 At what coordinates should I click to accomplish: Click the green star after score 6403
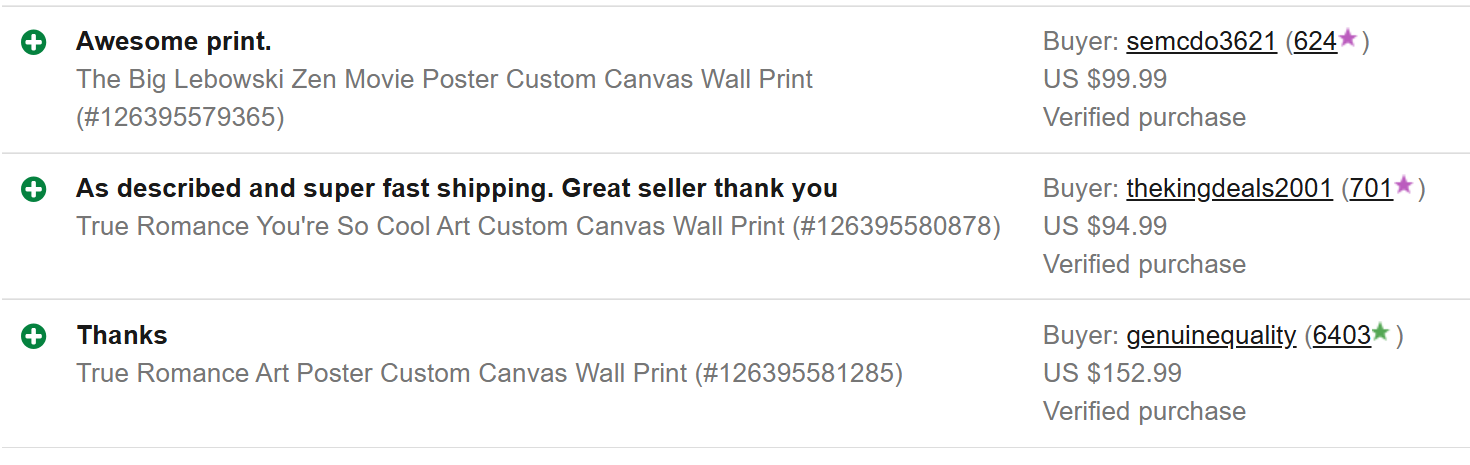pyautogui.click(x=1381, y=332)
